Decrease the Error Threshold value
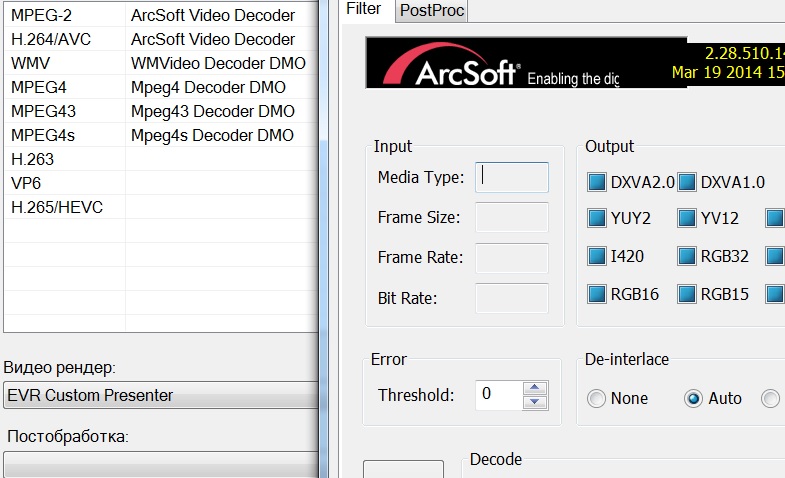This screenshot has height=478, width=785. [x=536, y=402]
